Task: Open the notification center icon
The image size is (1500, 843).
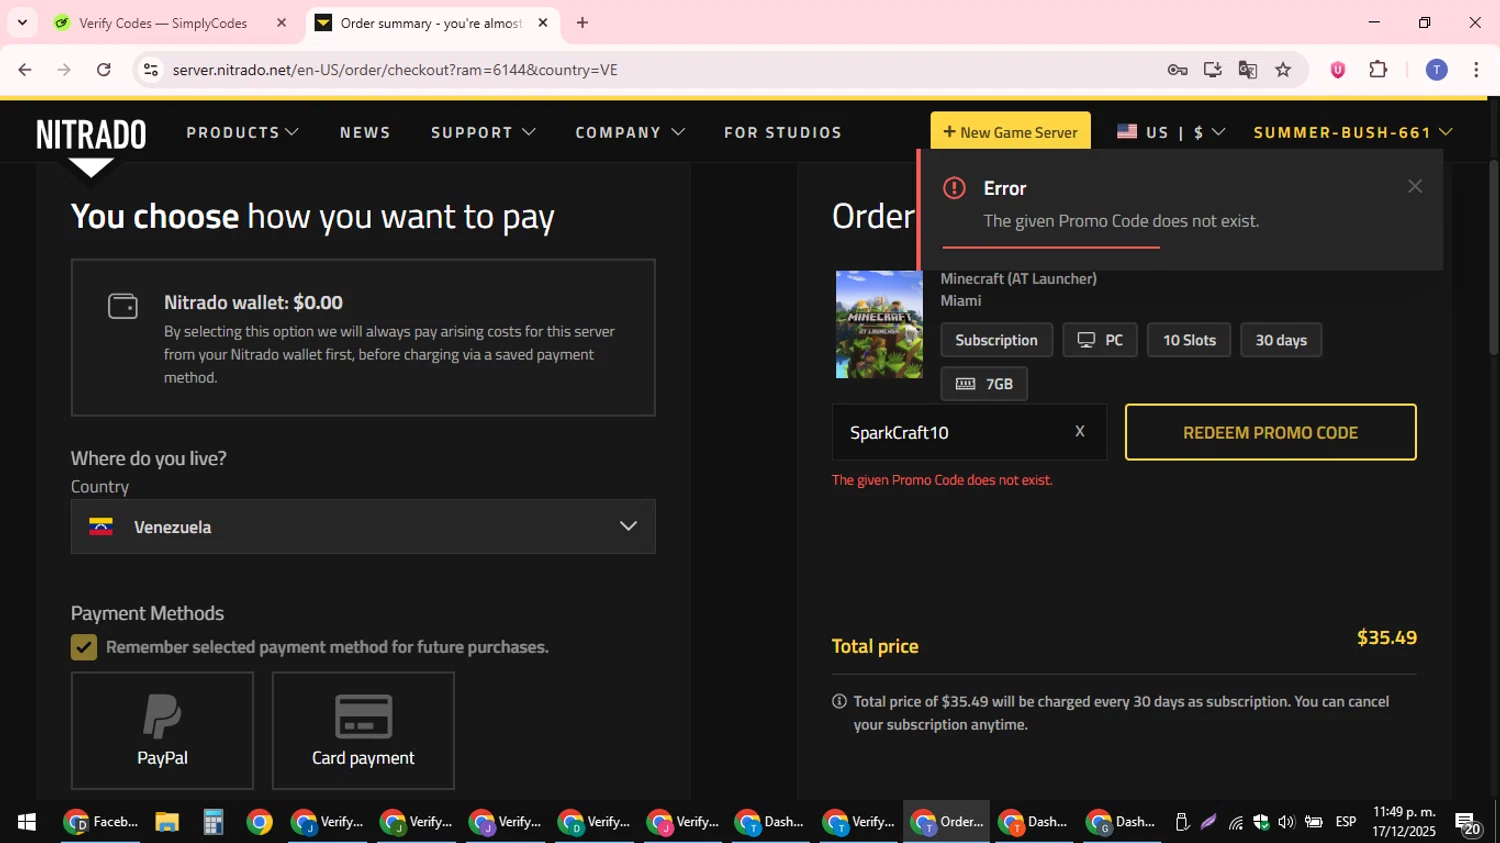Action: (1468, 823)
